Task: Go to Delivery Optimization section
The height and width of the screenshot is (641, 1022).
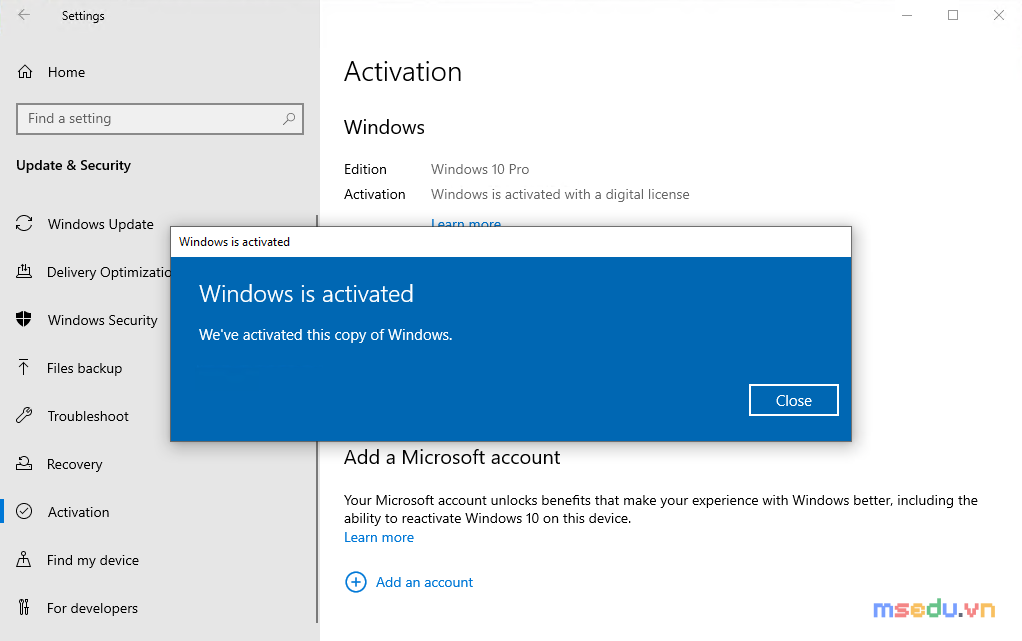Action: click(108, 272)
